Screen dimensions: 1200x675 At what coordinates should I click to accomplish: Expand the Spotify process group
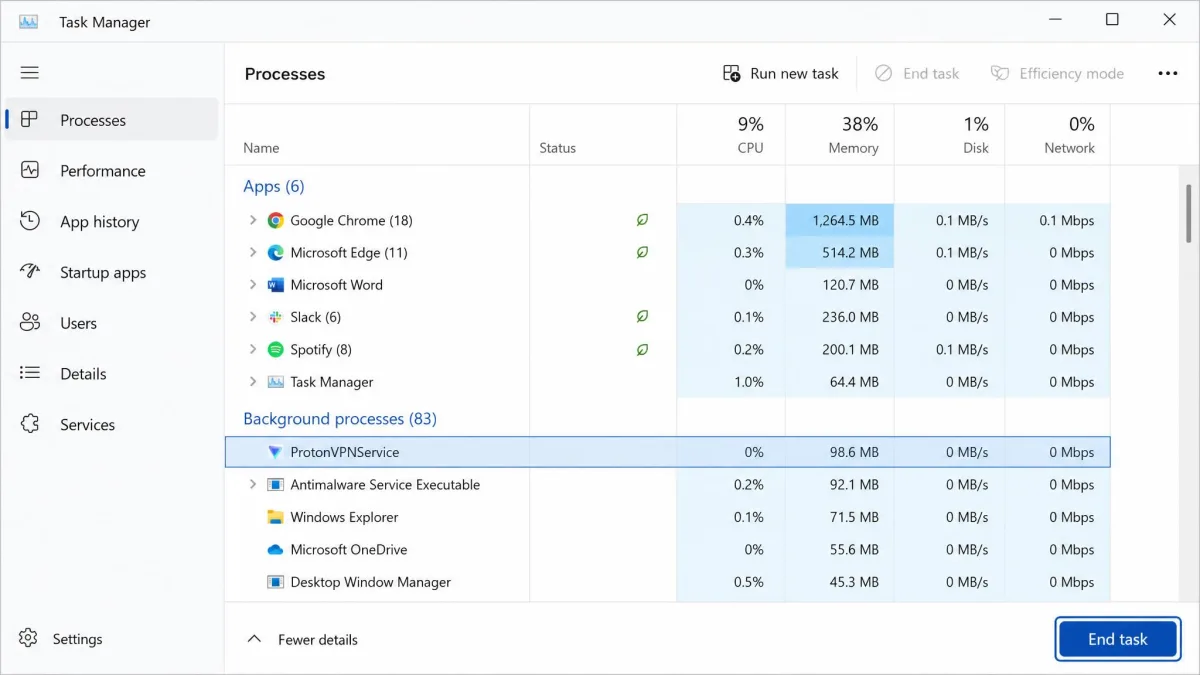[x=252, y=350]
